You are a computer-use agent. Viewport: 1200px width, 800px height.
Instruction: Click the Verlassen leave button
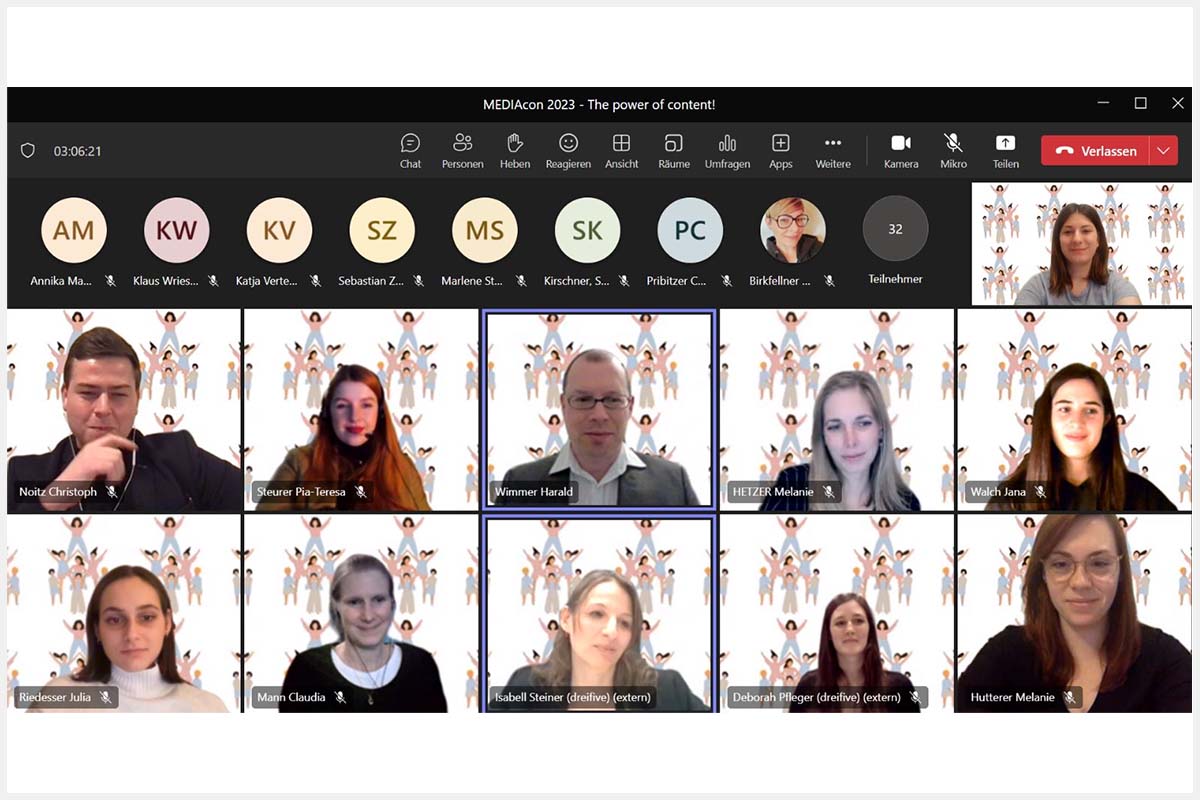tap(1096, 151)
